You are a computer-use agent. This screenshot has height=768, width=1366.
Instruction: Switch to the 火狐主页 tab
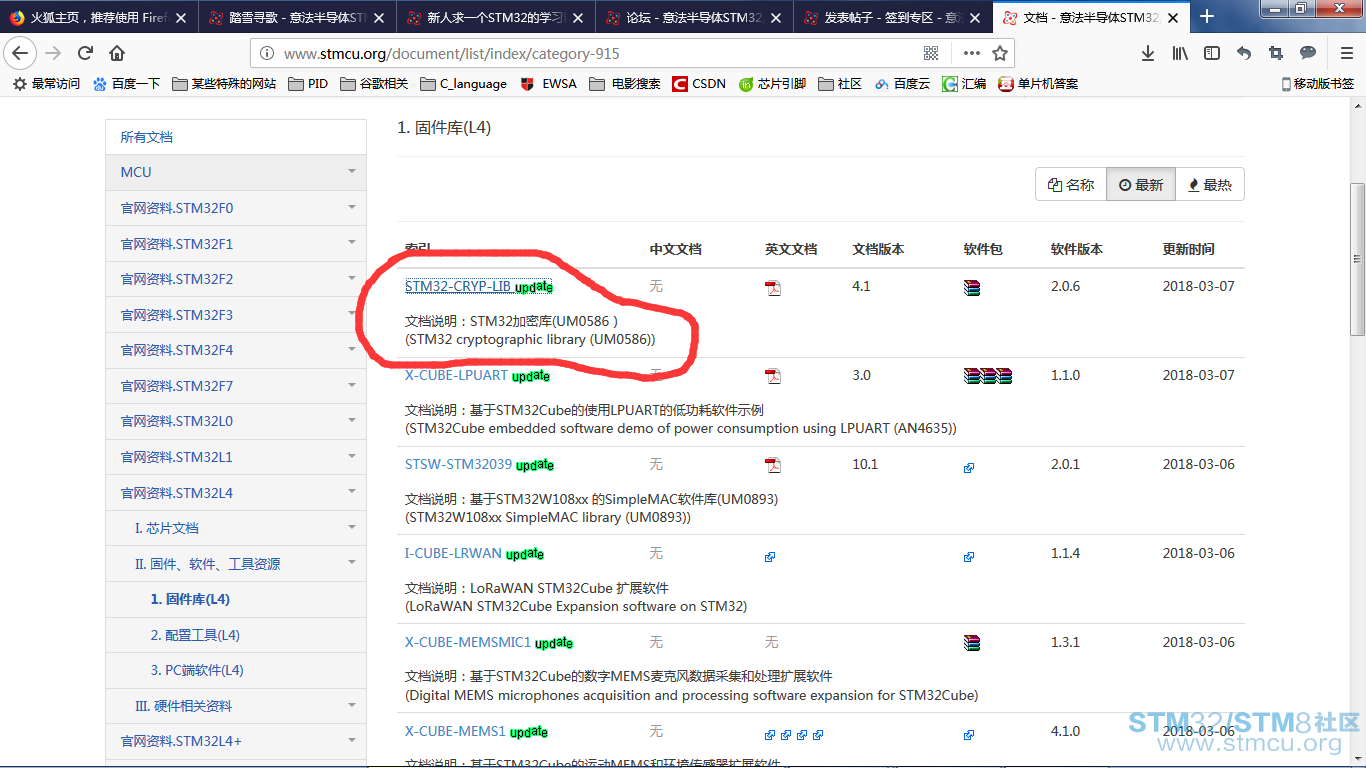tap(99, 17)
